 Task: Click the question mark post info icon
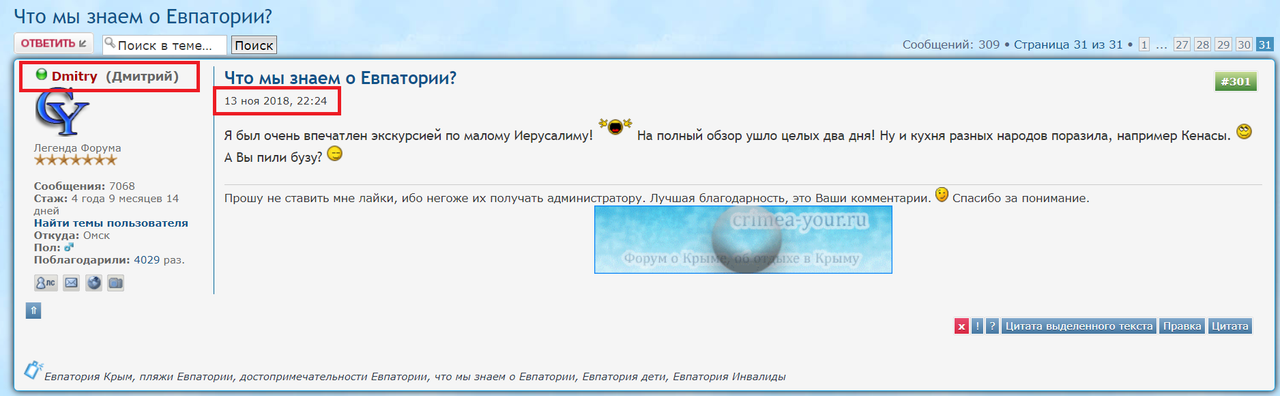tap(992, 326)
